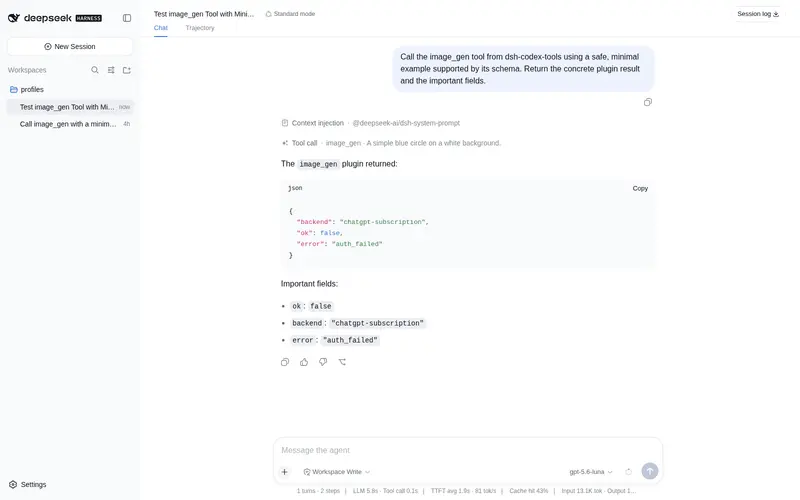
Task: Focus the Message the agent field
Action: 467,450
